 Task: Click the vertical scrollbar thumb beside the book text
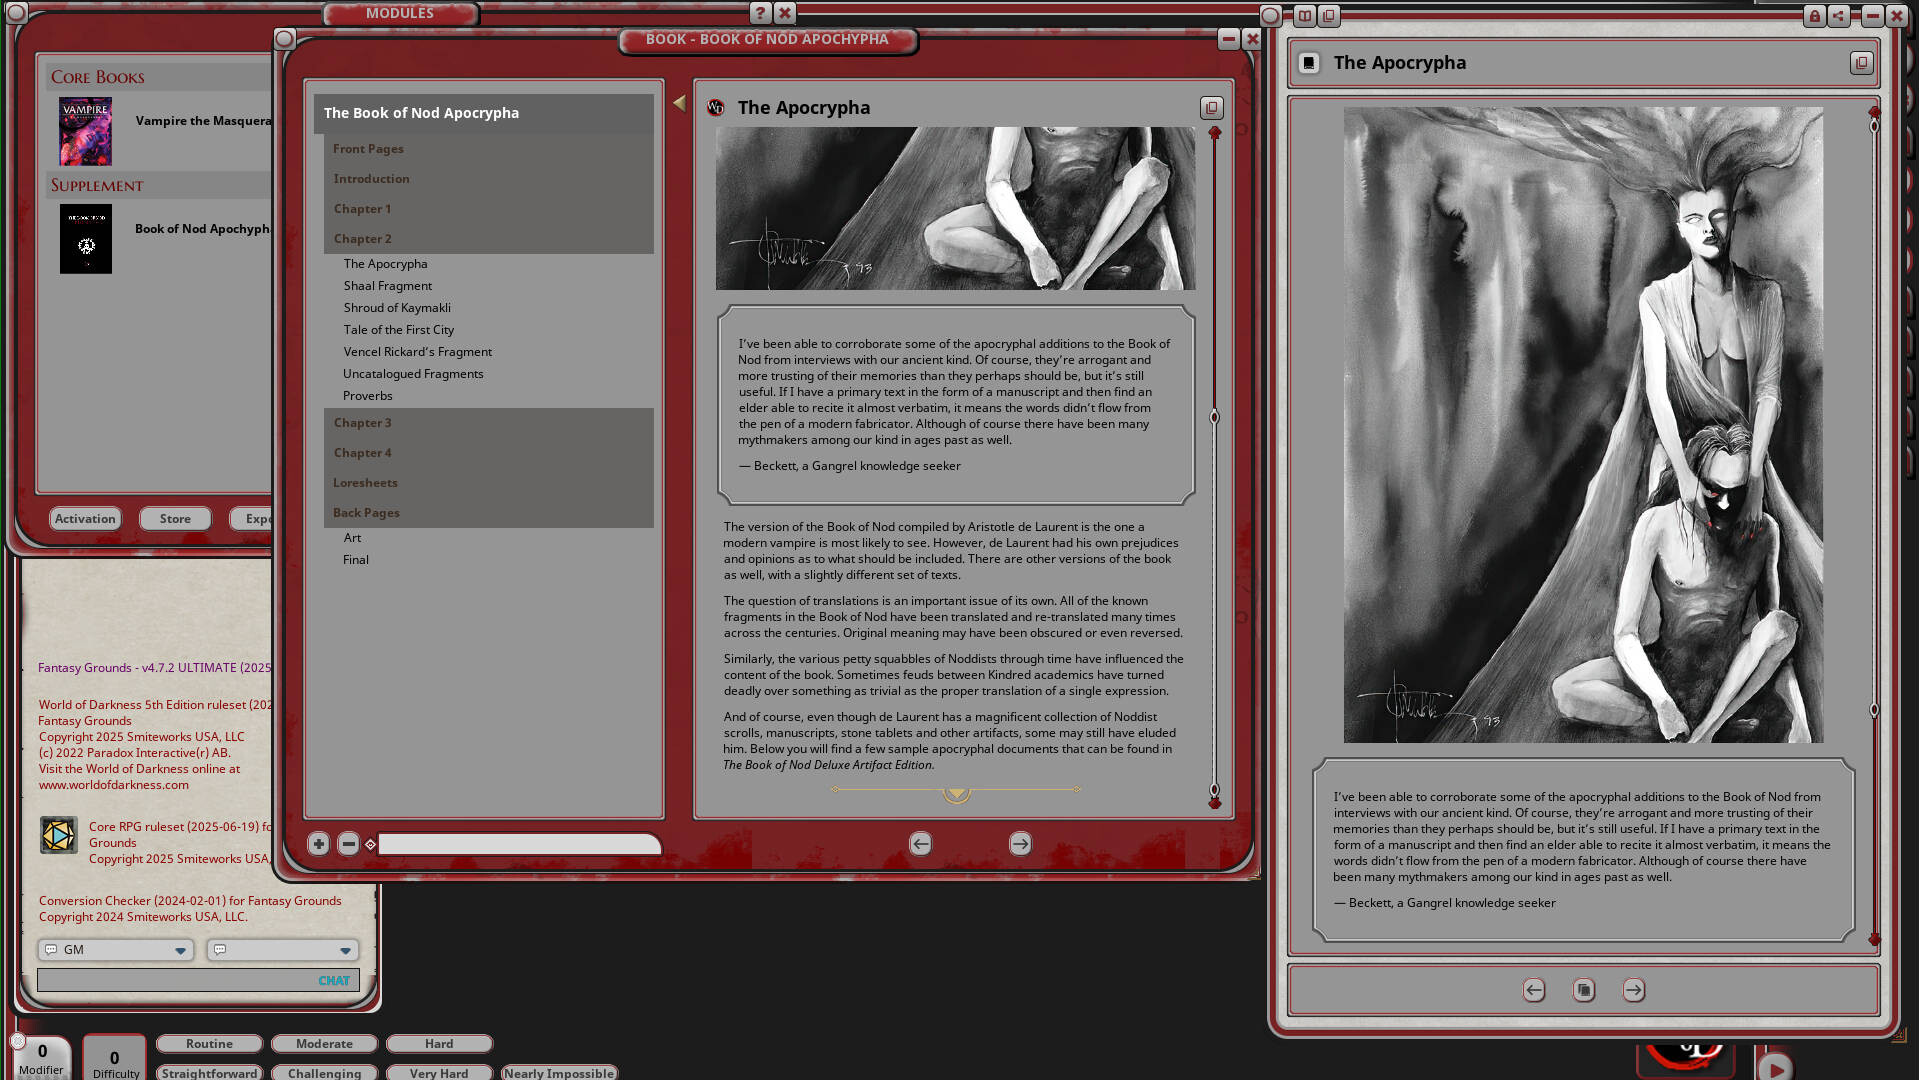(x=1215, y=418)
